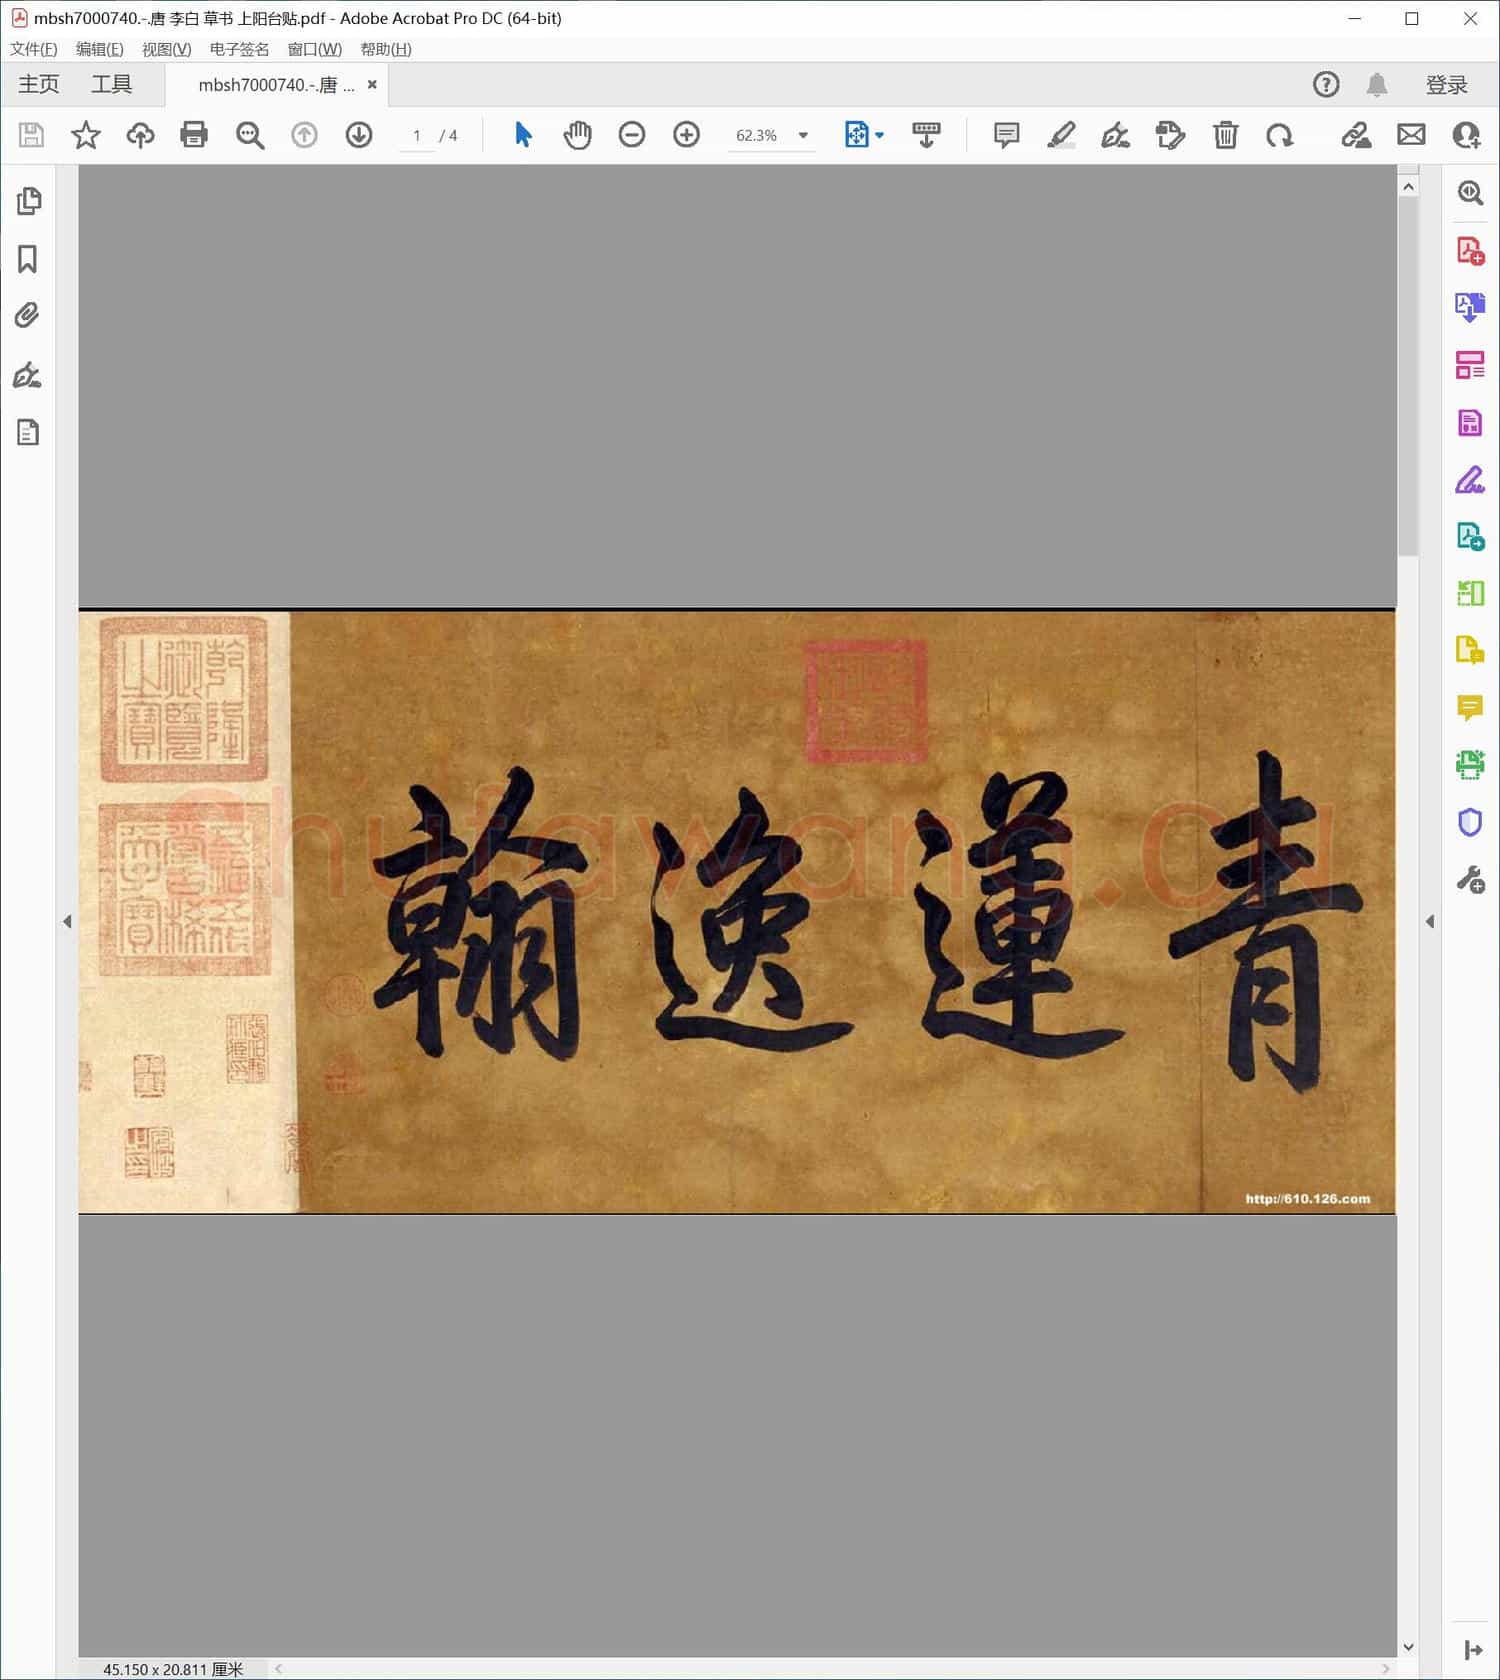Open More Tools wrench icon

[x=1470, y=880]
